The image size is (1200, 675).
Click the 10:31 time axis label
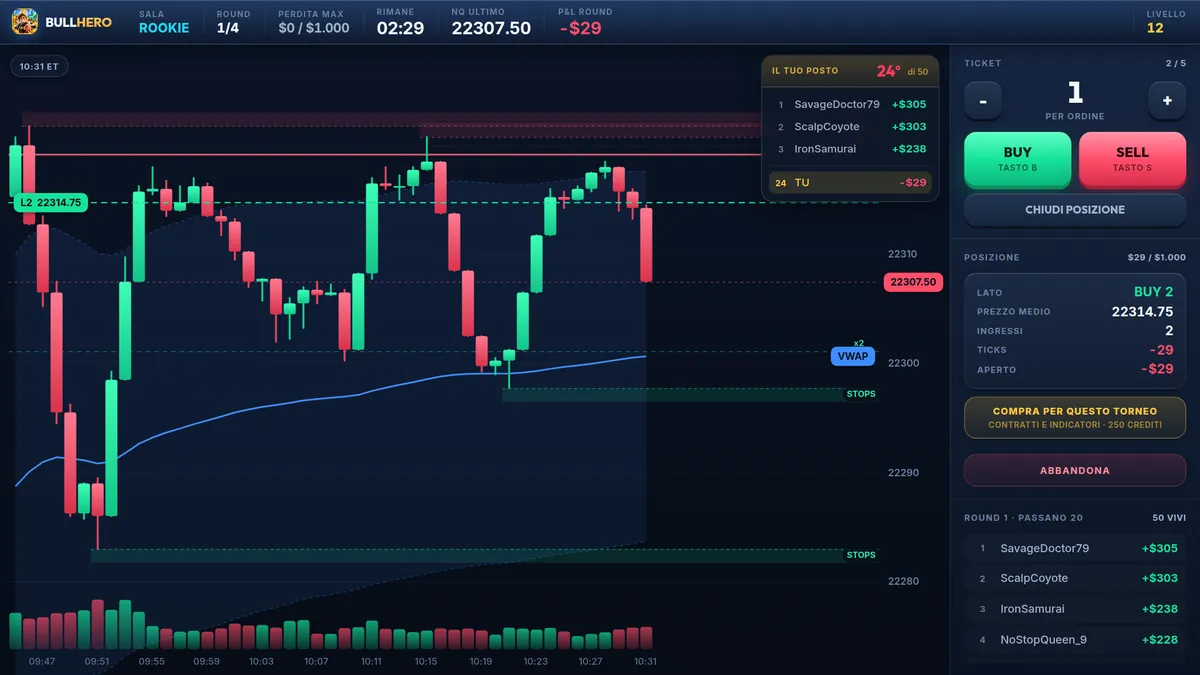point(644,661)
